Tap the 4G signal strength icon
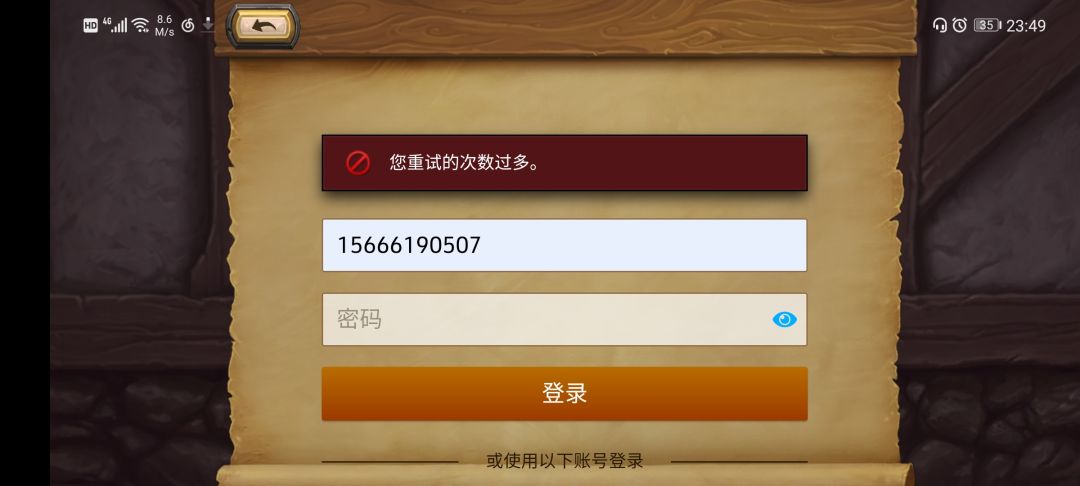 click(x=115, y=25)
